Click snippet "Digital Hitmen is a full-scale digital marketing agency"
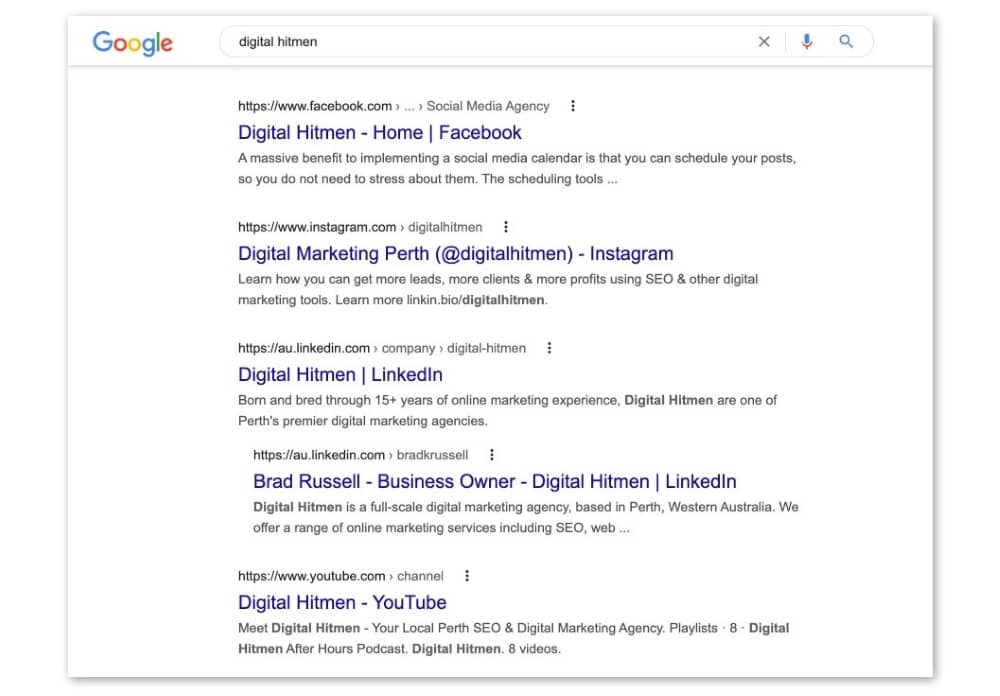Screen dimensions: 1000x696 click(526, 517)
